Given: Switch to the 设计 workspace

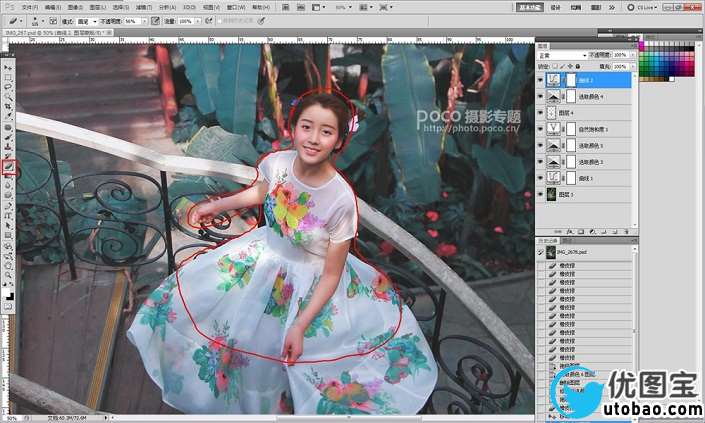Looking at the screenshot, I should click(556, 8).
